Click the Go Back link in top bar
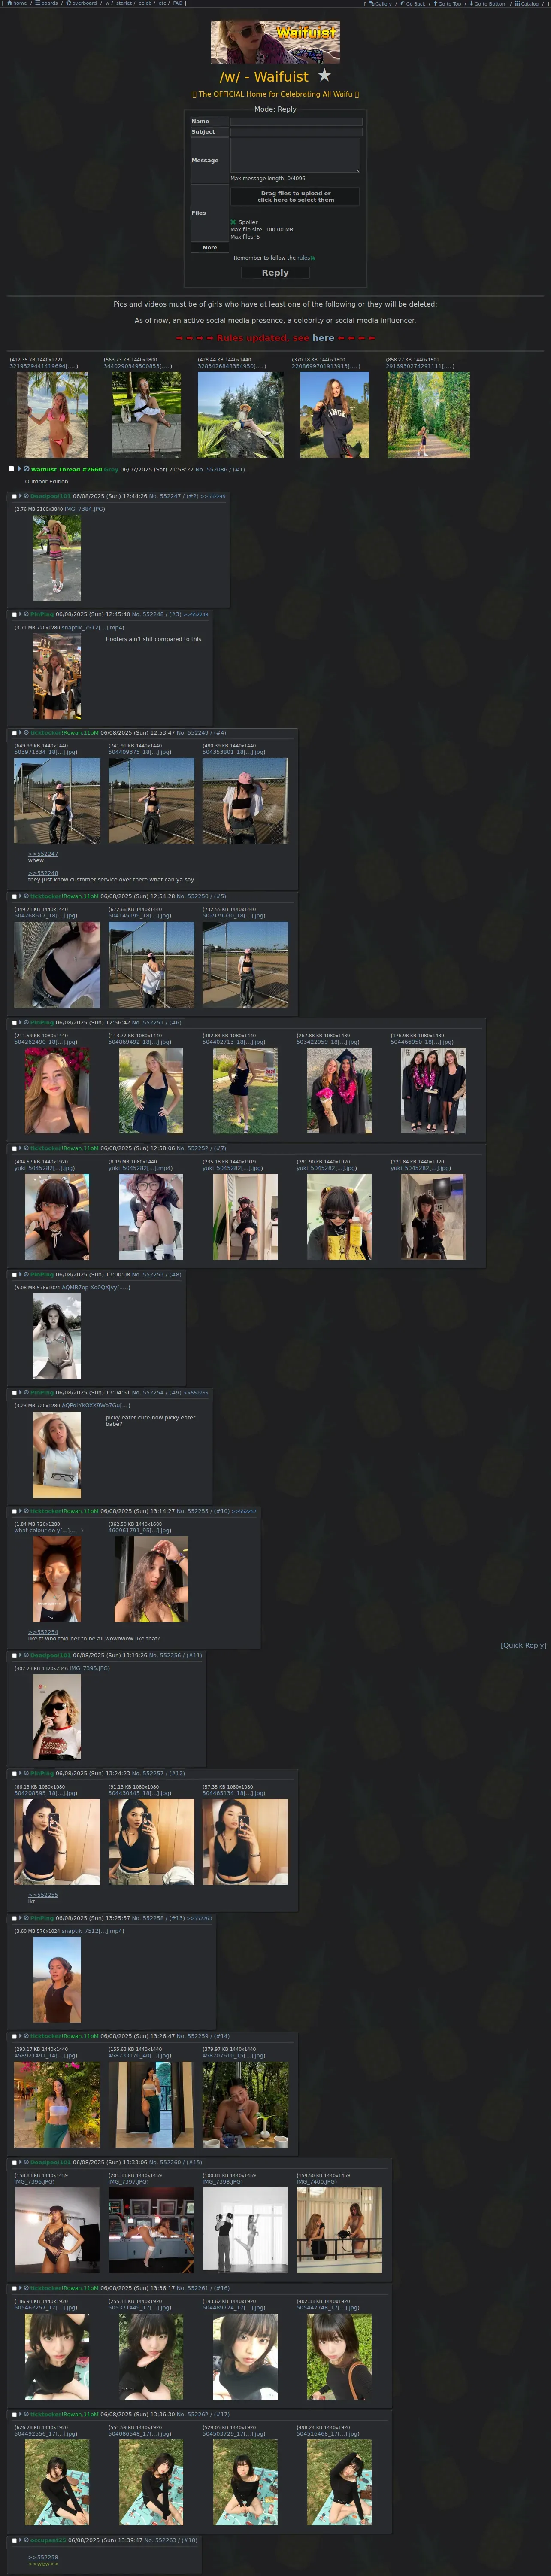Viewport: 551px width, 2576px height. (x=413, y=4)
